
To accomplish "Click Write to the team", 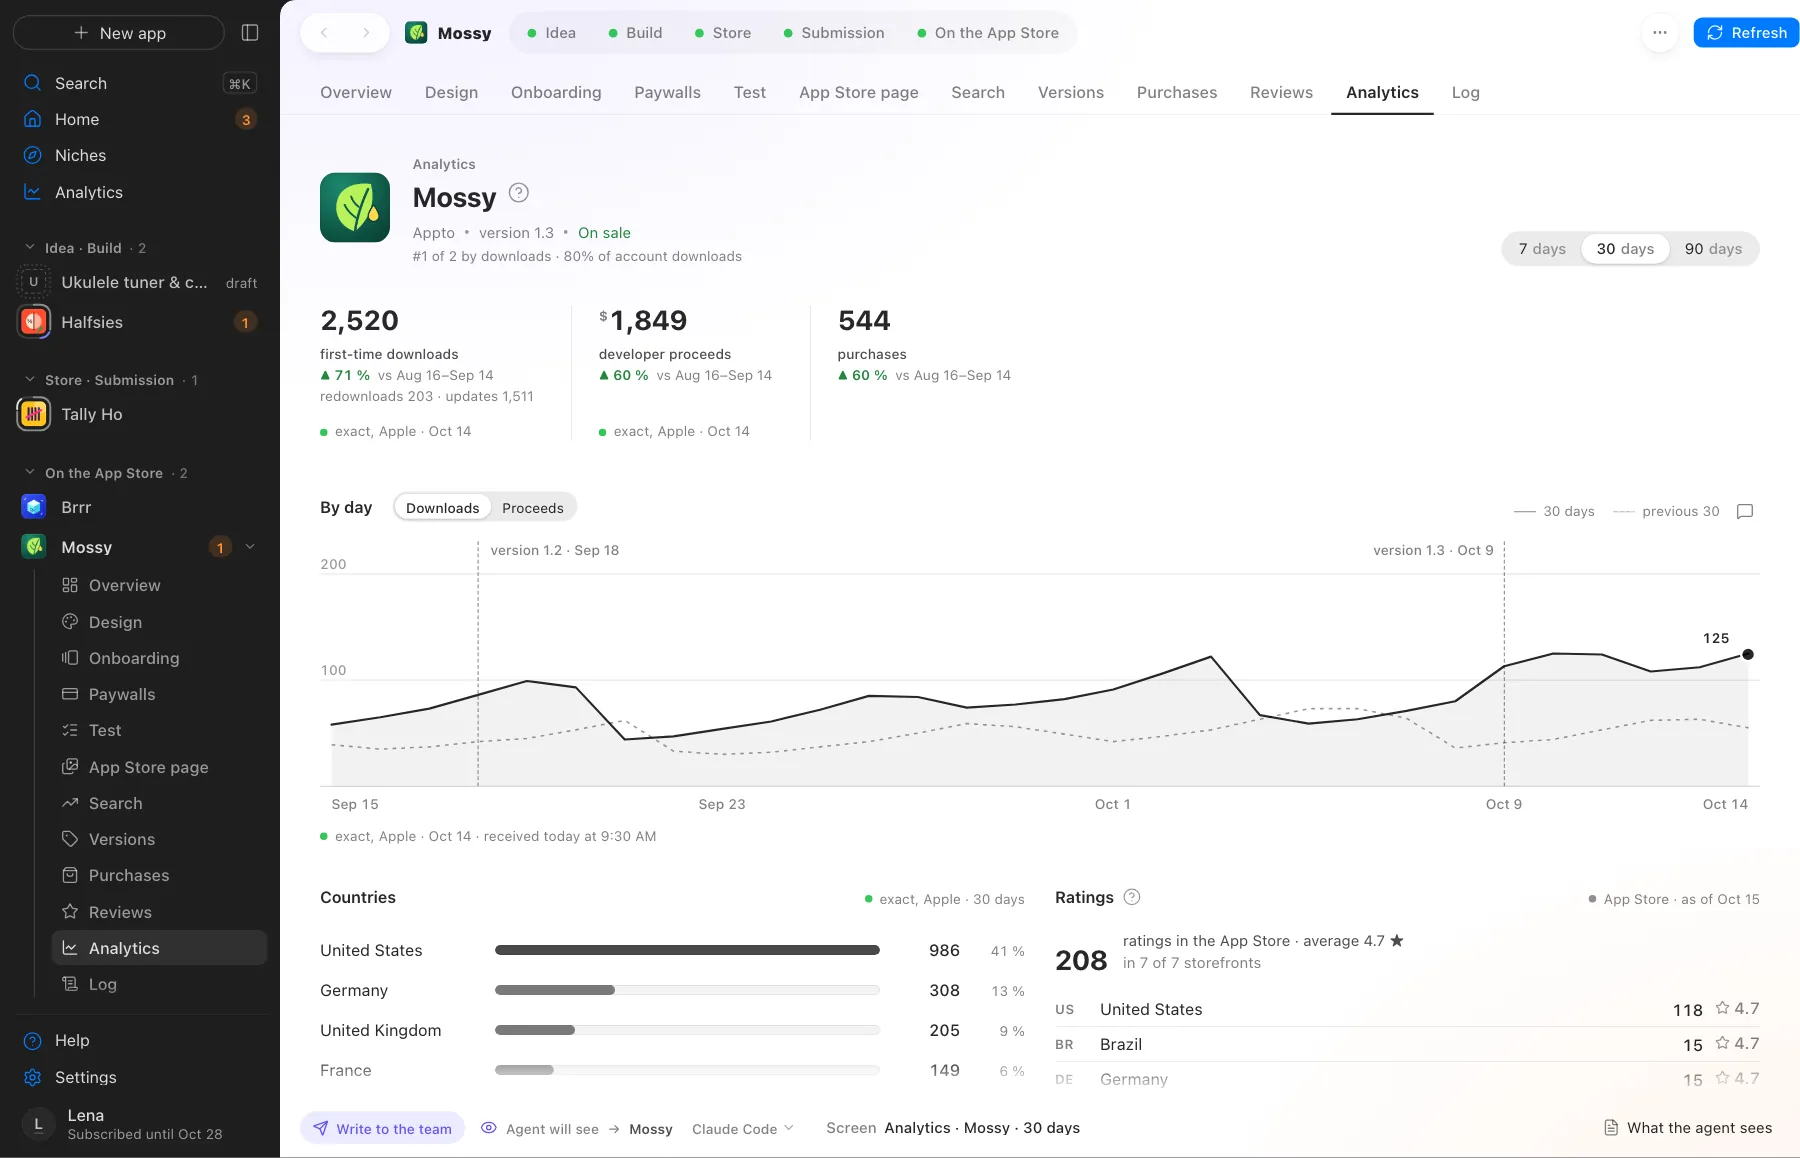I will tap(382, 1129).
